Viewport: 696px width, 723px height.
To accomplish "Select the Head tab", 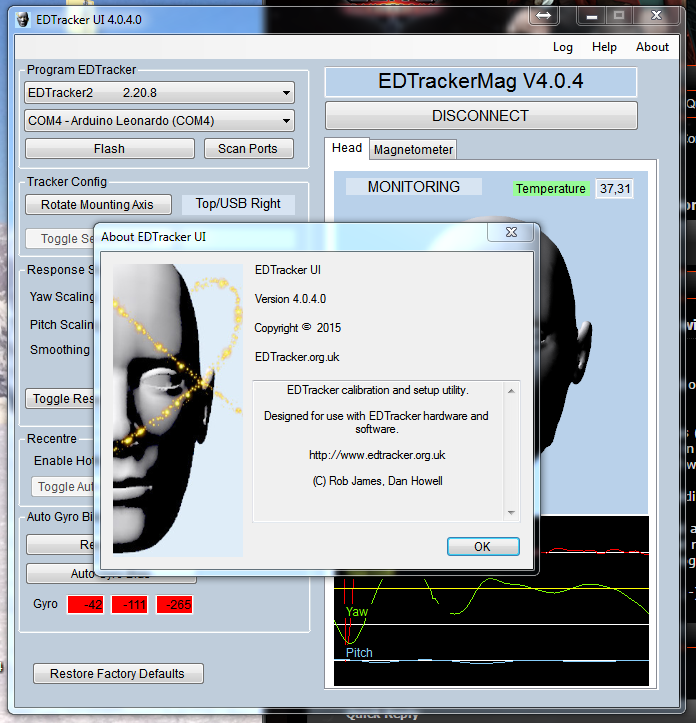I will pyautogui.click(x=347, y=148).
